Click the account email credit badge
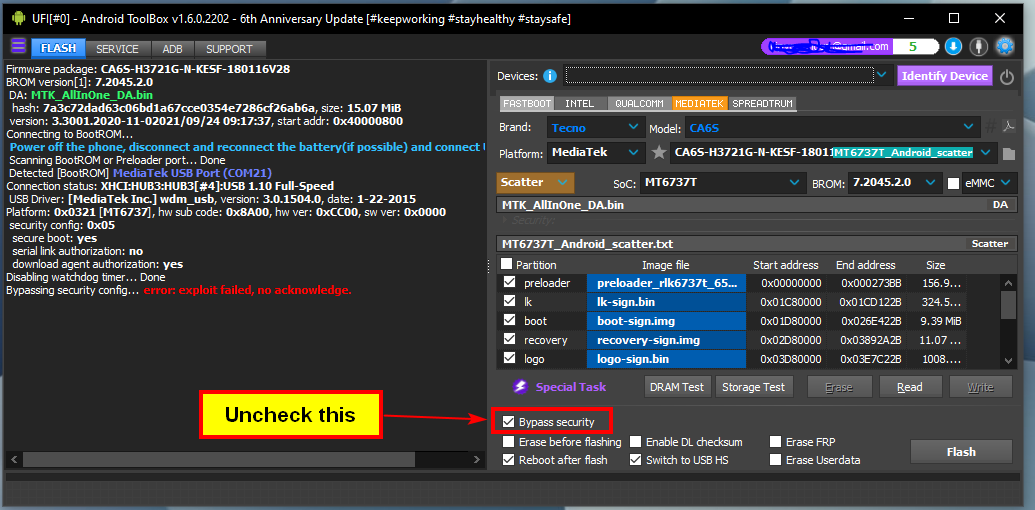 pyautogui.click(x=850, y=47)
